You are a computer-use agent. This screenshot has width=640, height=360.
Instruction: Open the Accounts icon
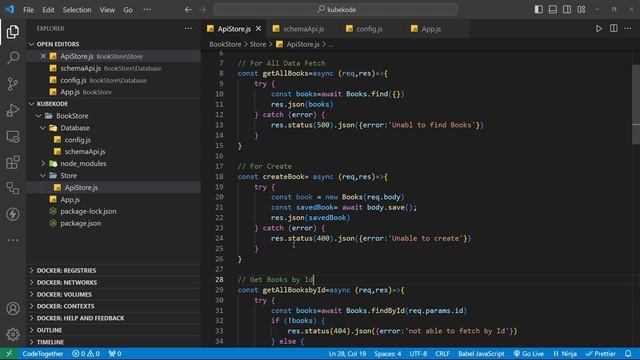[13, 309]
